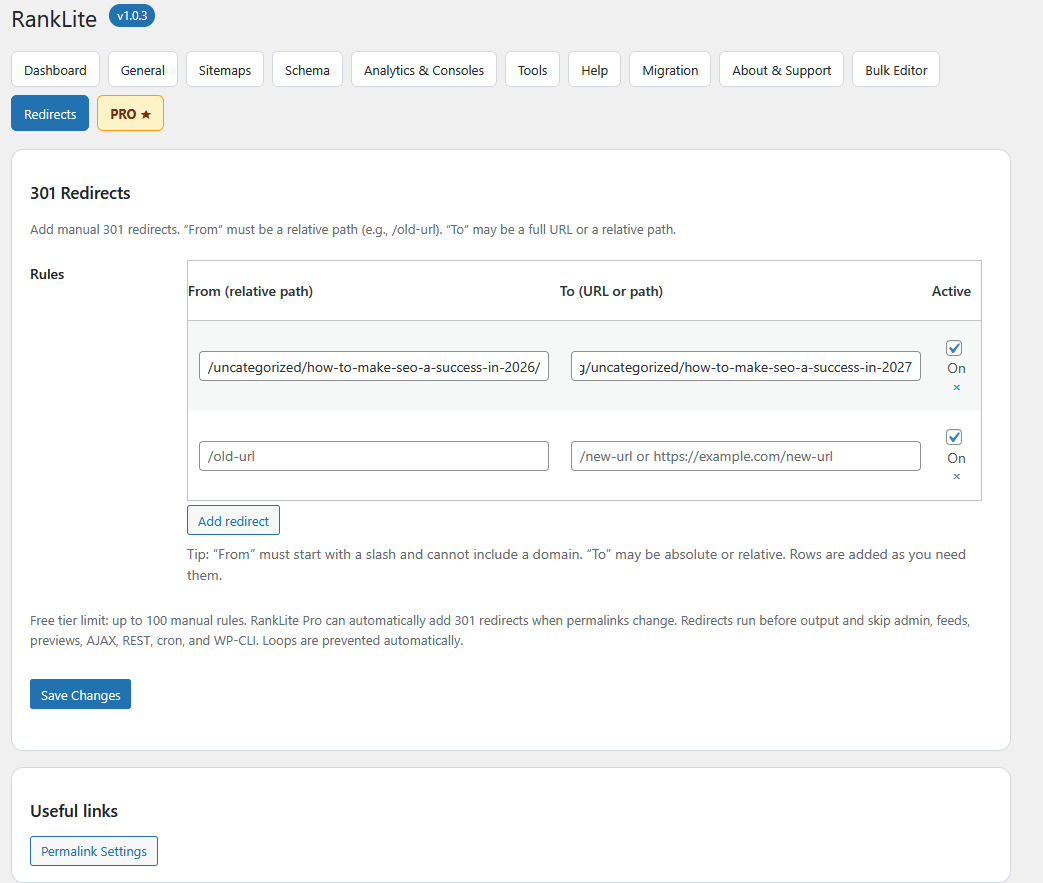Image resolution: width=1043 pixels, height=883 pixels.
Task: Select the Redirects tab
Action: [50, 114]
